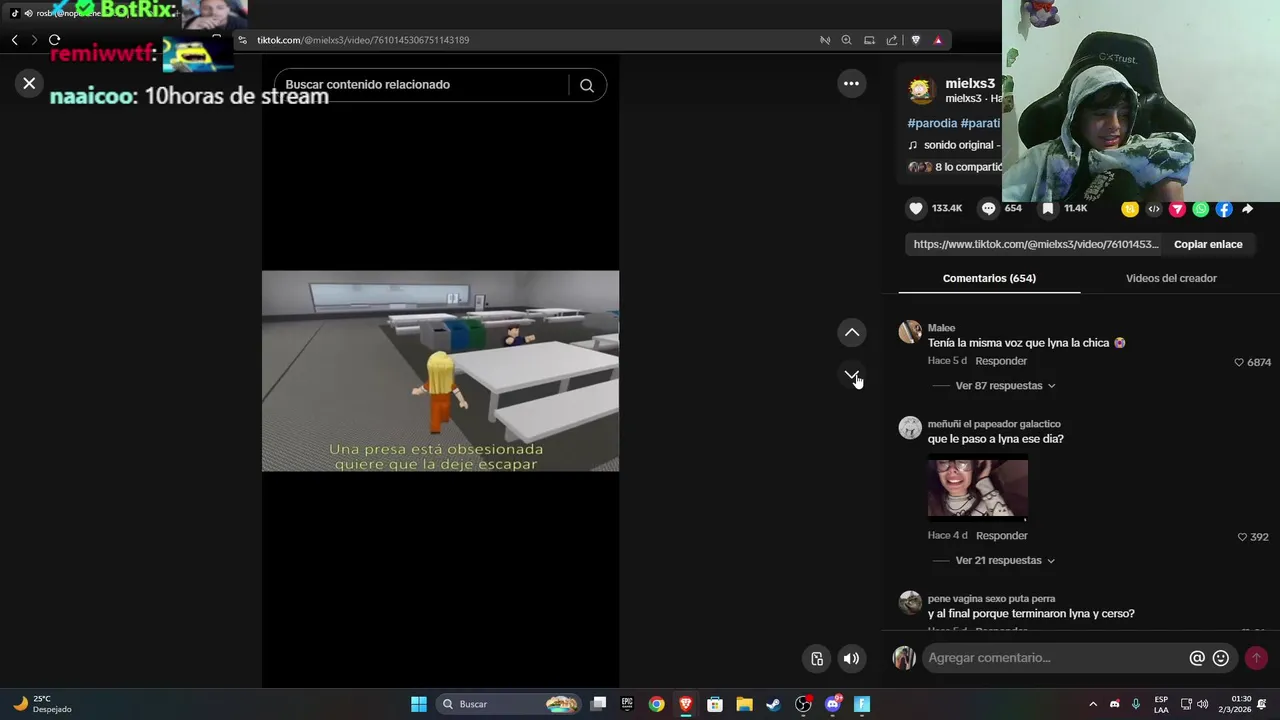Send to friends with the red paper-plane icon
Image resolution: width=1280 pixels, height=720 pixels.
point(1177,209)
